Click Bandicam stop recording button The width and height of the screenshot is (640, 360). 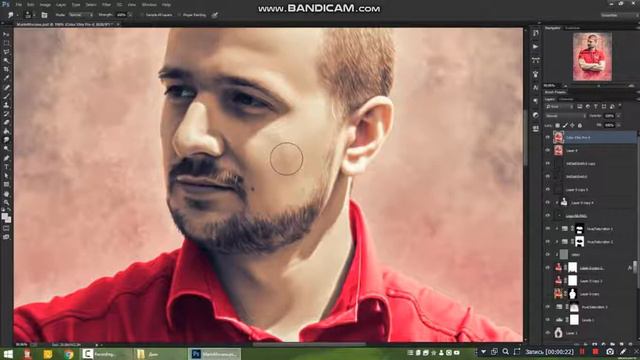tap(596, 351)
